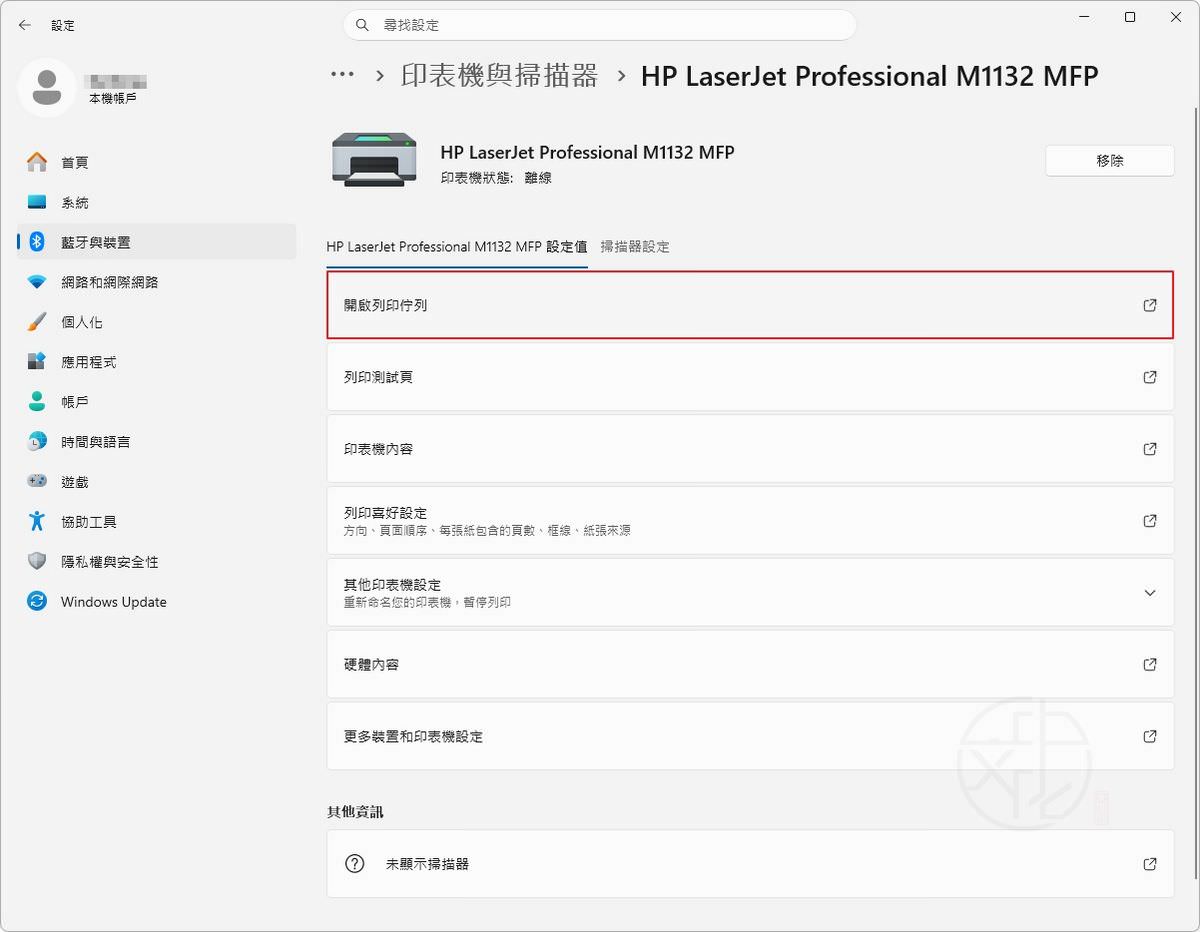The width and height of the screenshot is (1200, 932).
Task: Click the 尋找設定 search field
Action: point(600,25)
